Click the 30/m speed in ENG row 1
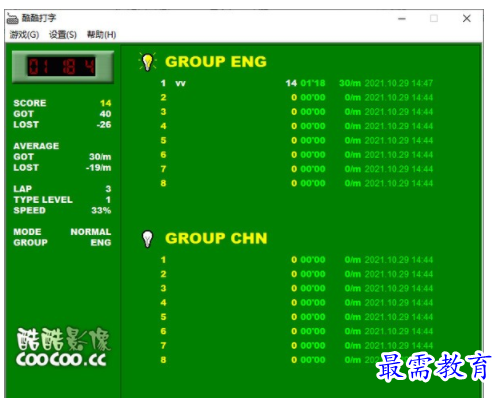The width and height of the screenshot is (500, 398). tap(350, 83)
